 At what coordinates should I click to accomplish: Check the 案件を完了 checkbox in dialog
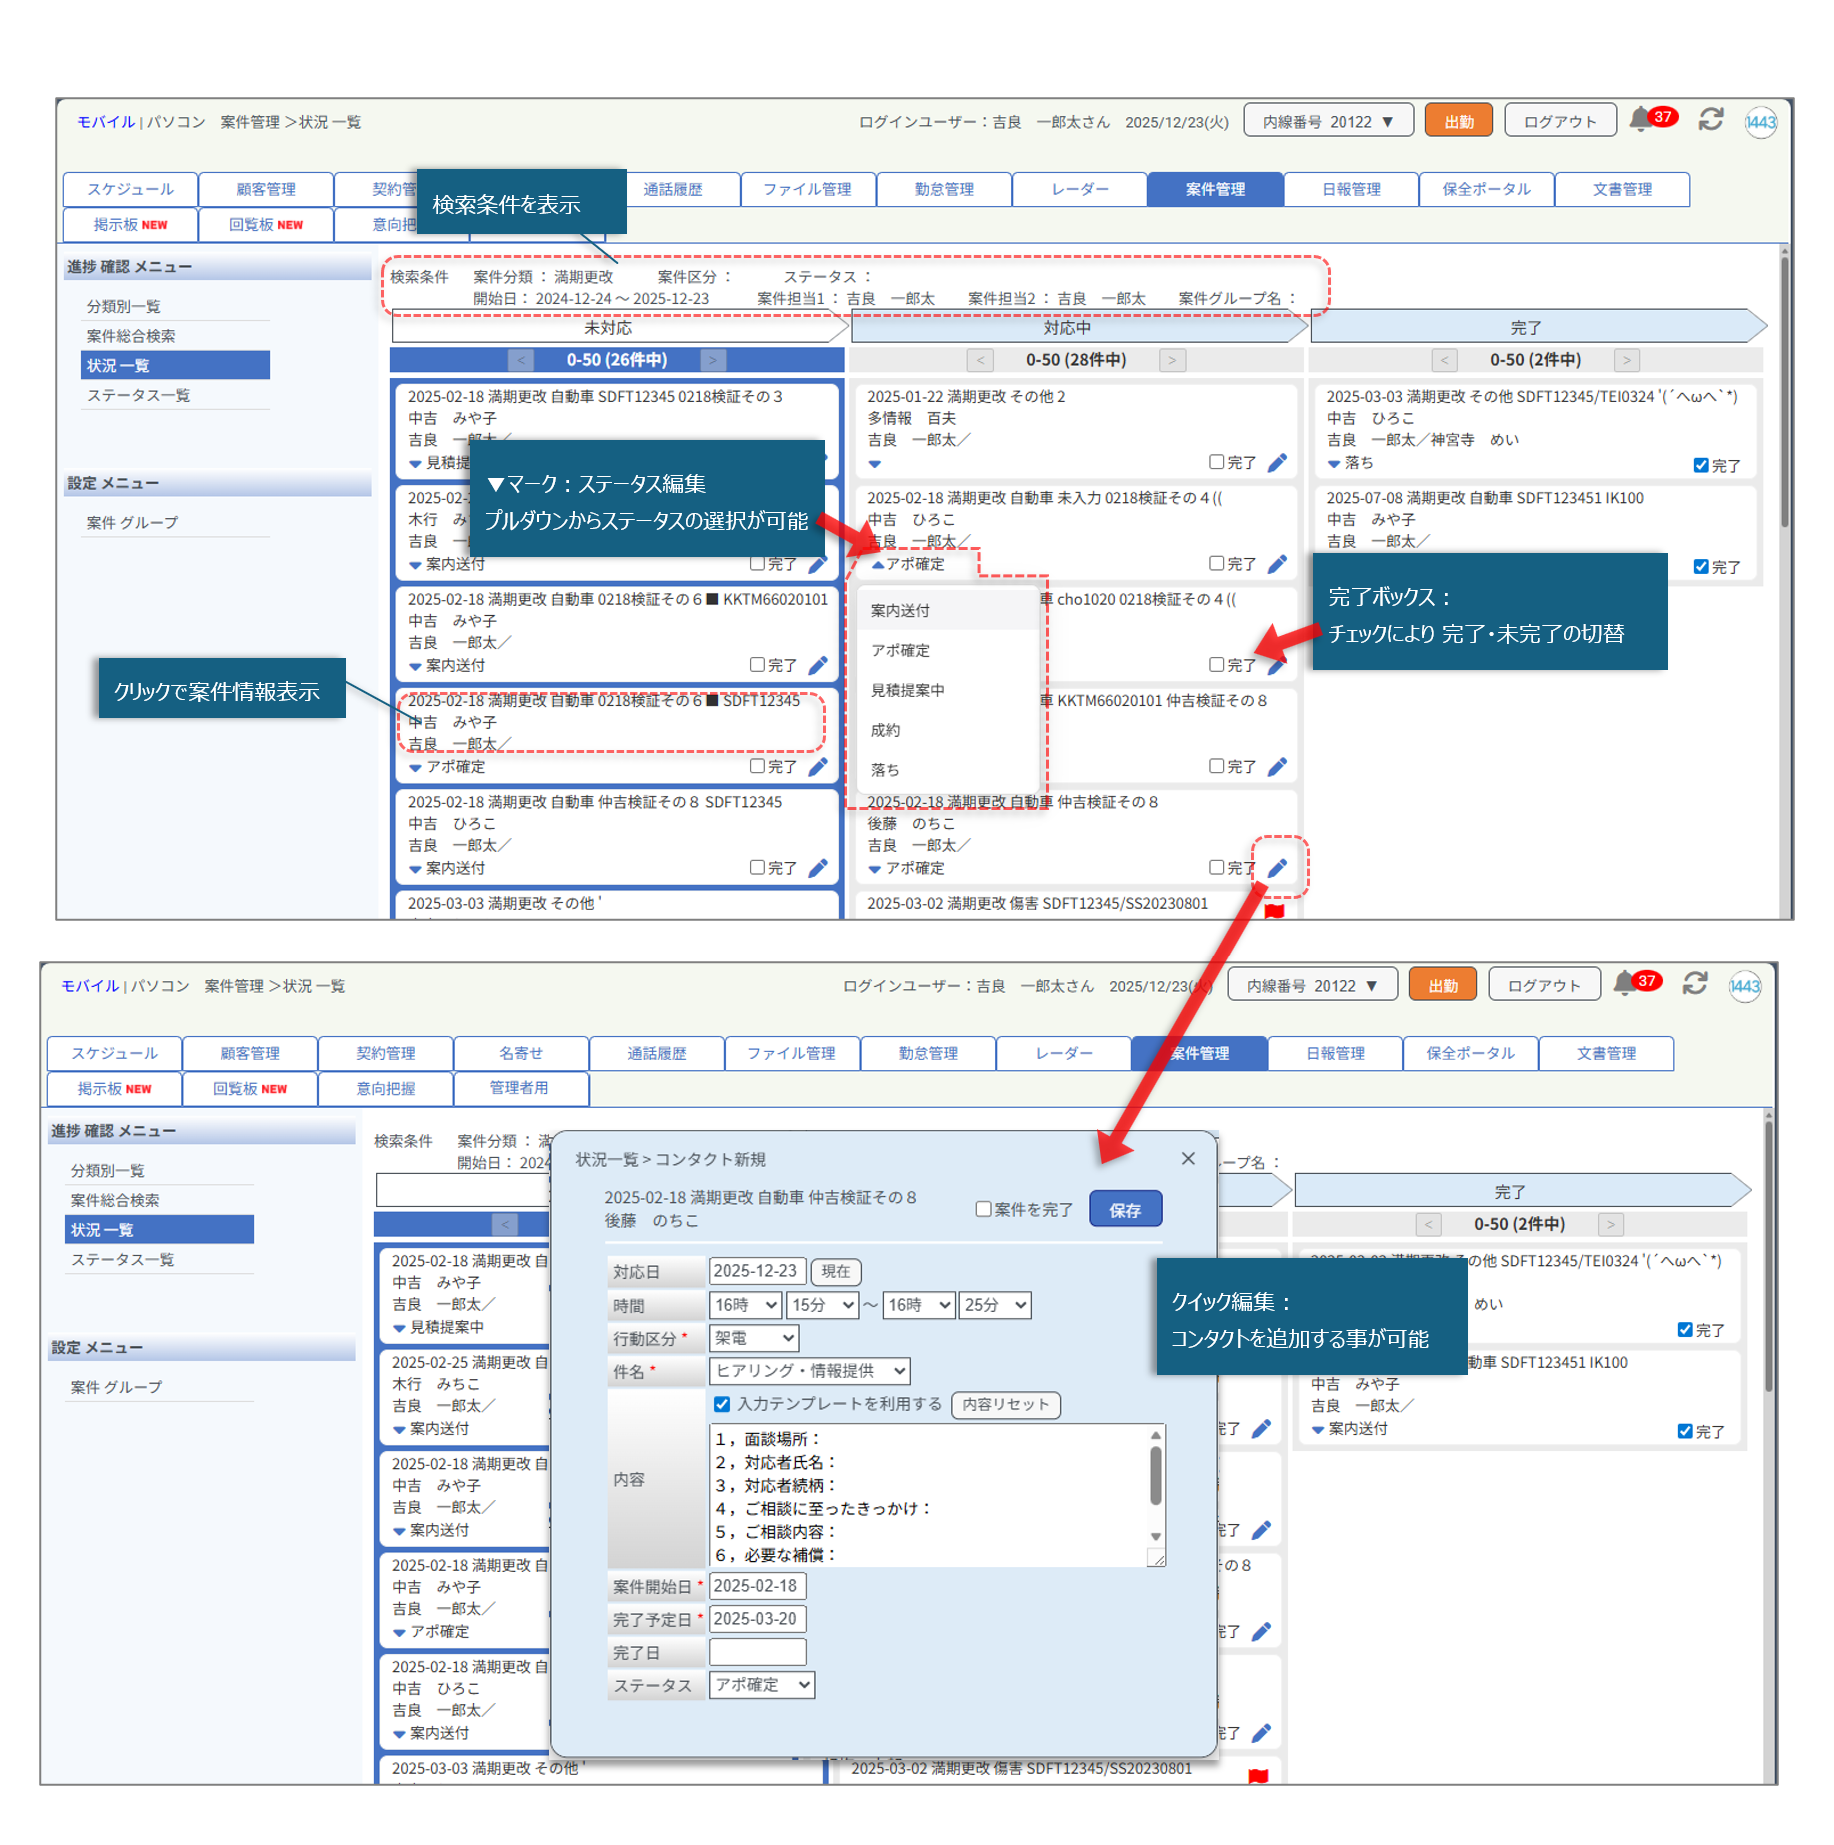coord(983,1209)
